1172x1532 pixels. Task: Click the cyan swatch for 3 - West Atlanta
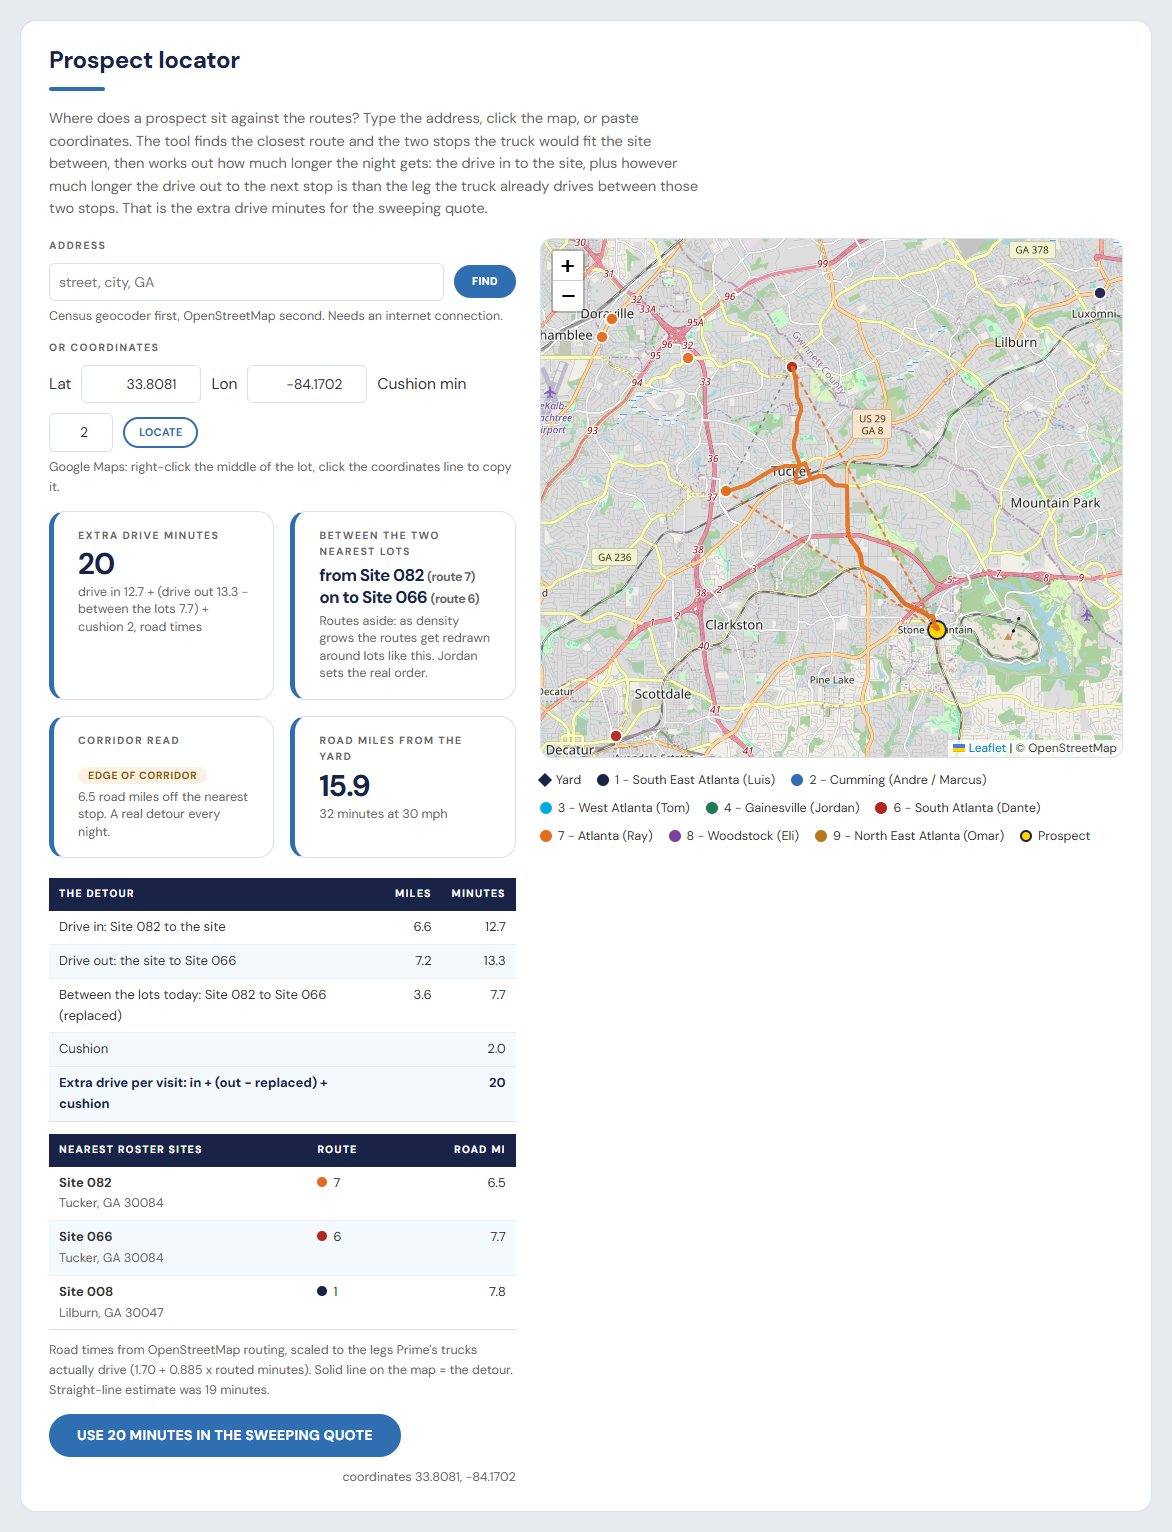coord(546,808)
